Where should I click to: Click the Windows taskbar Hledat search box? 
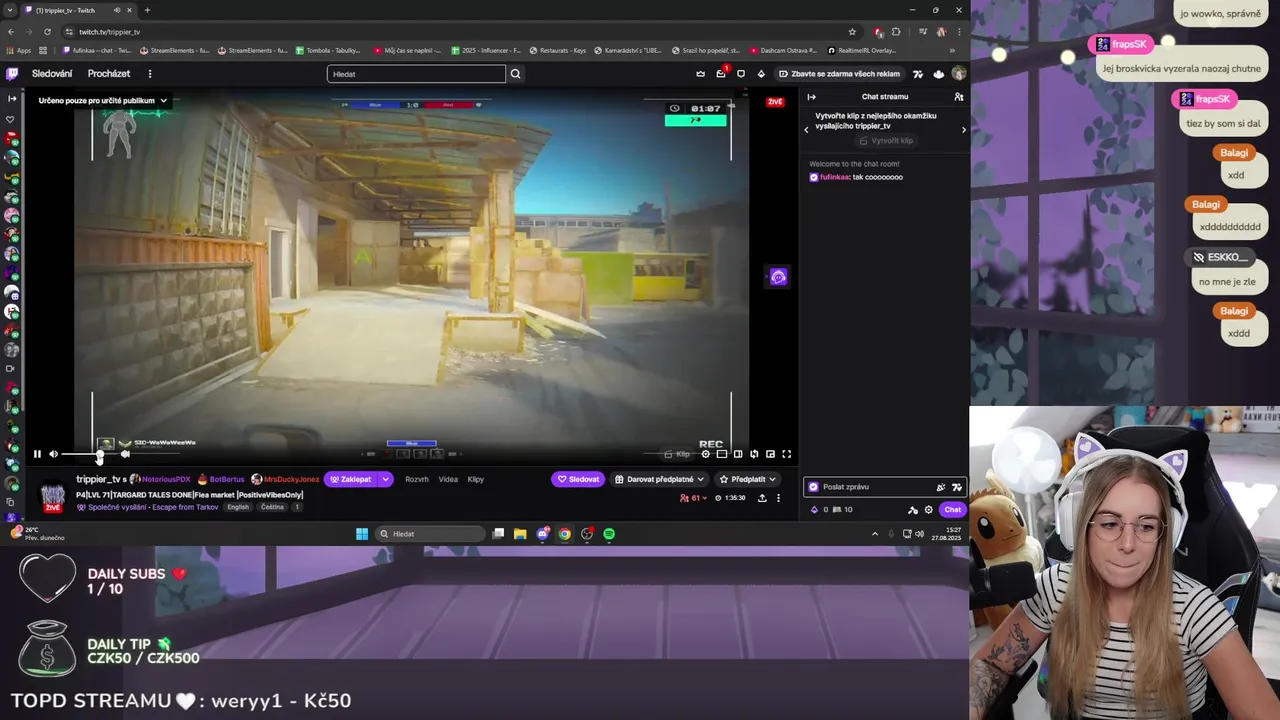tap(430, 534)
